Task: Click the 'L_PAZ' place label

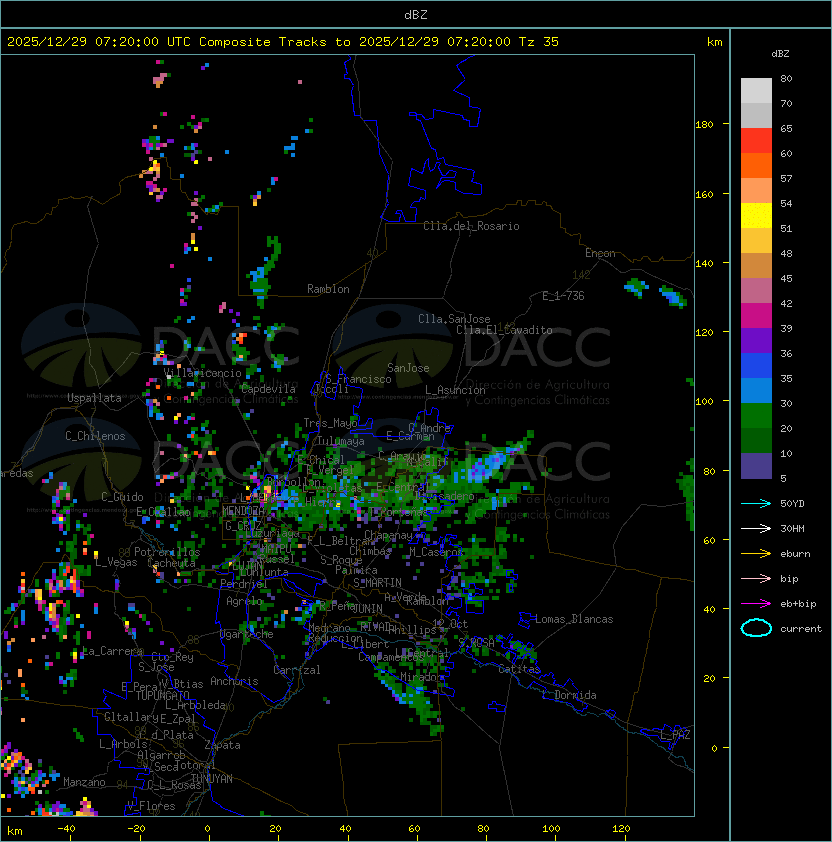Action: click(675, 735)
